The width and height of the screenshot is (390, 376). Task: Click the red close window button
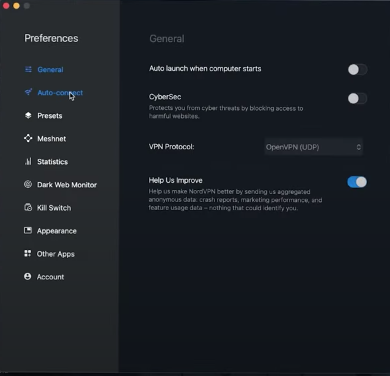[x=6, y=6]
